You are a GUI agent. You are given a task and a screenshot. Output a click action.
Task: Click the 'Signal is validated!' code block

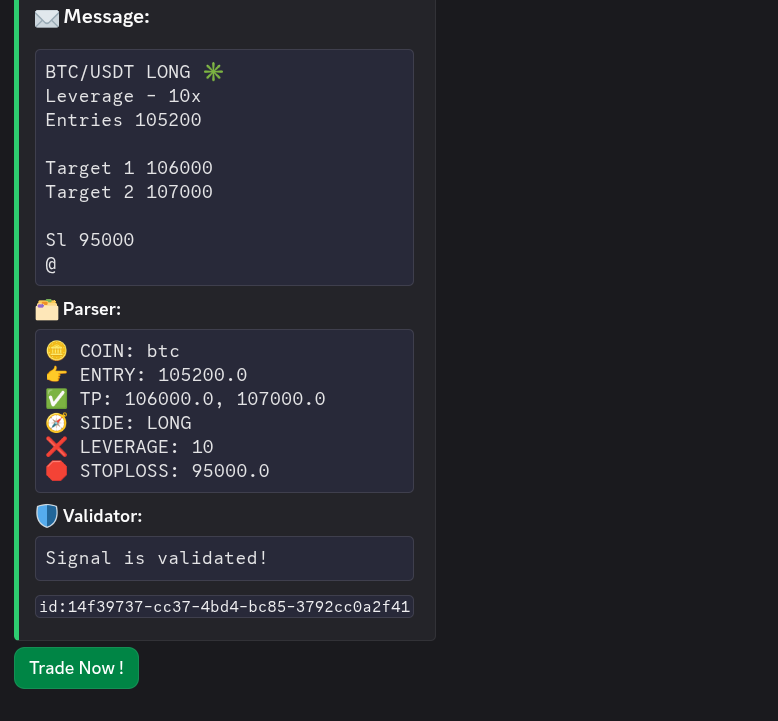pyautogui.click(x=224, y=558)
